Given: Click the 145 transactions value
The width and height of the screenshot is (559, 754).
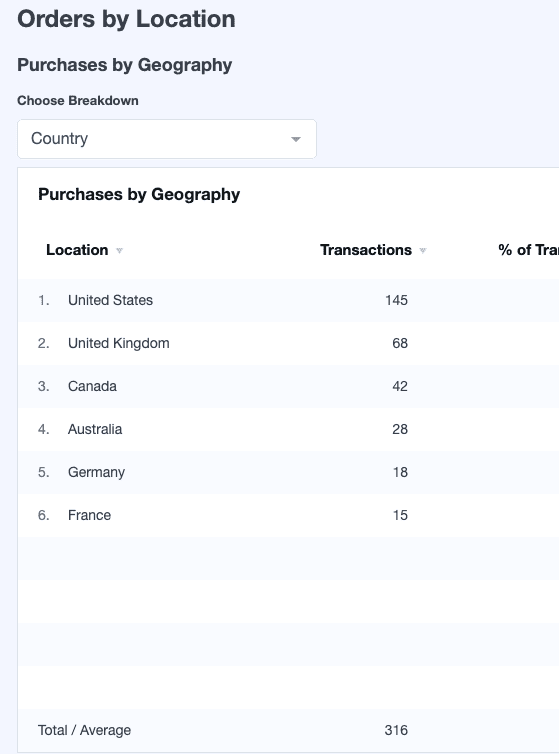Looking at the screenshot, I should 396,301.
